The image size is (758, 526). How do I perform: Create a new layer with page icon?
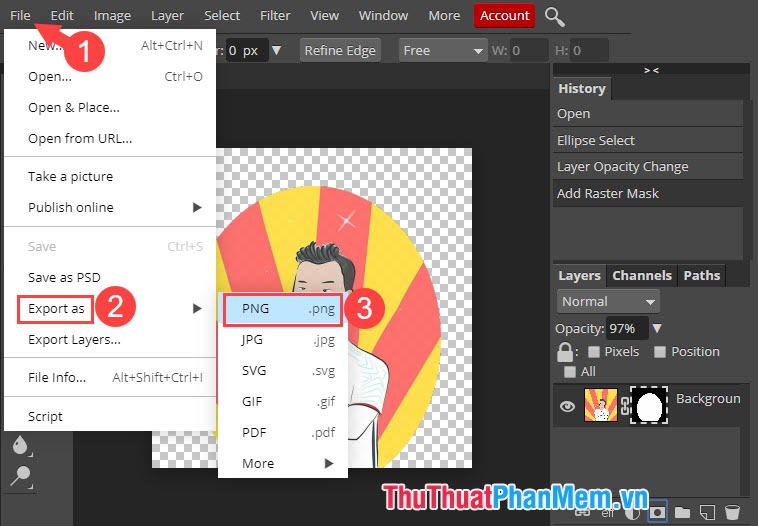[x=708, y=512]
